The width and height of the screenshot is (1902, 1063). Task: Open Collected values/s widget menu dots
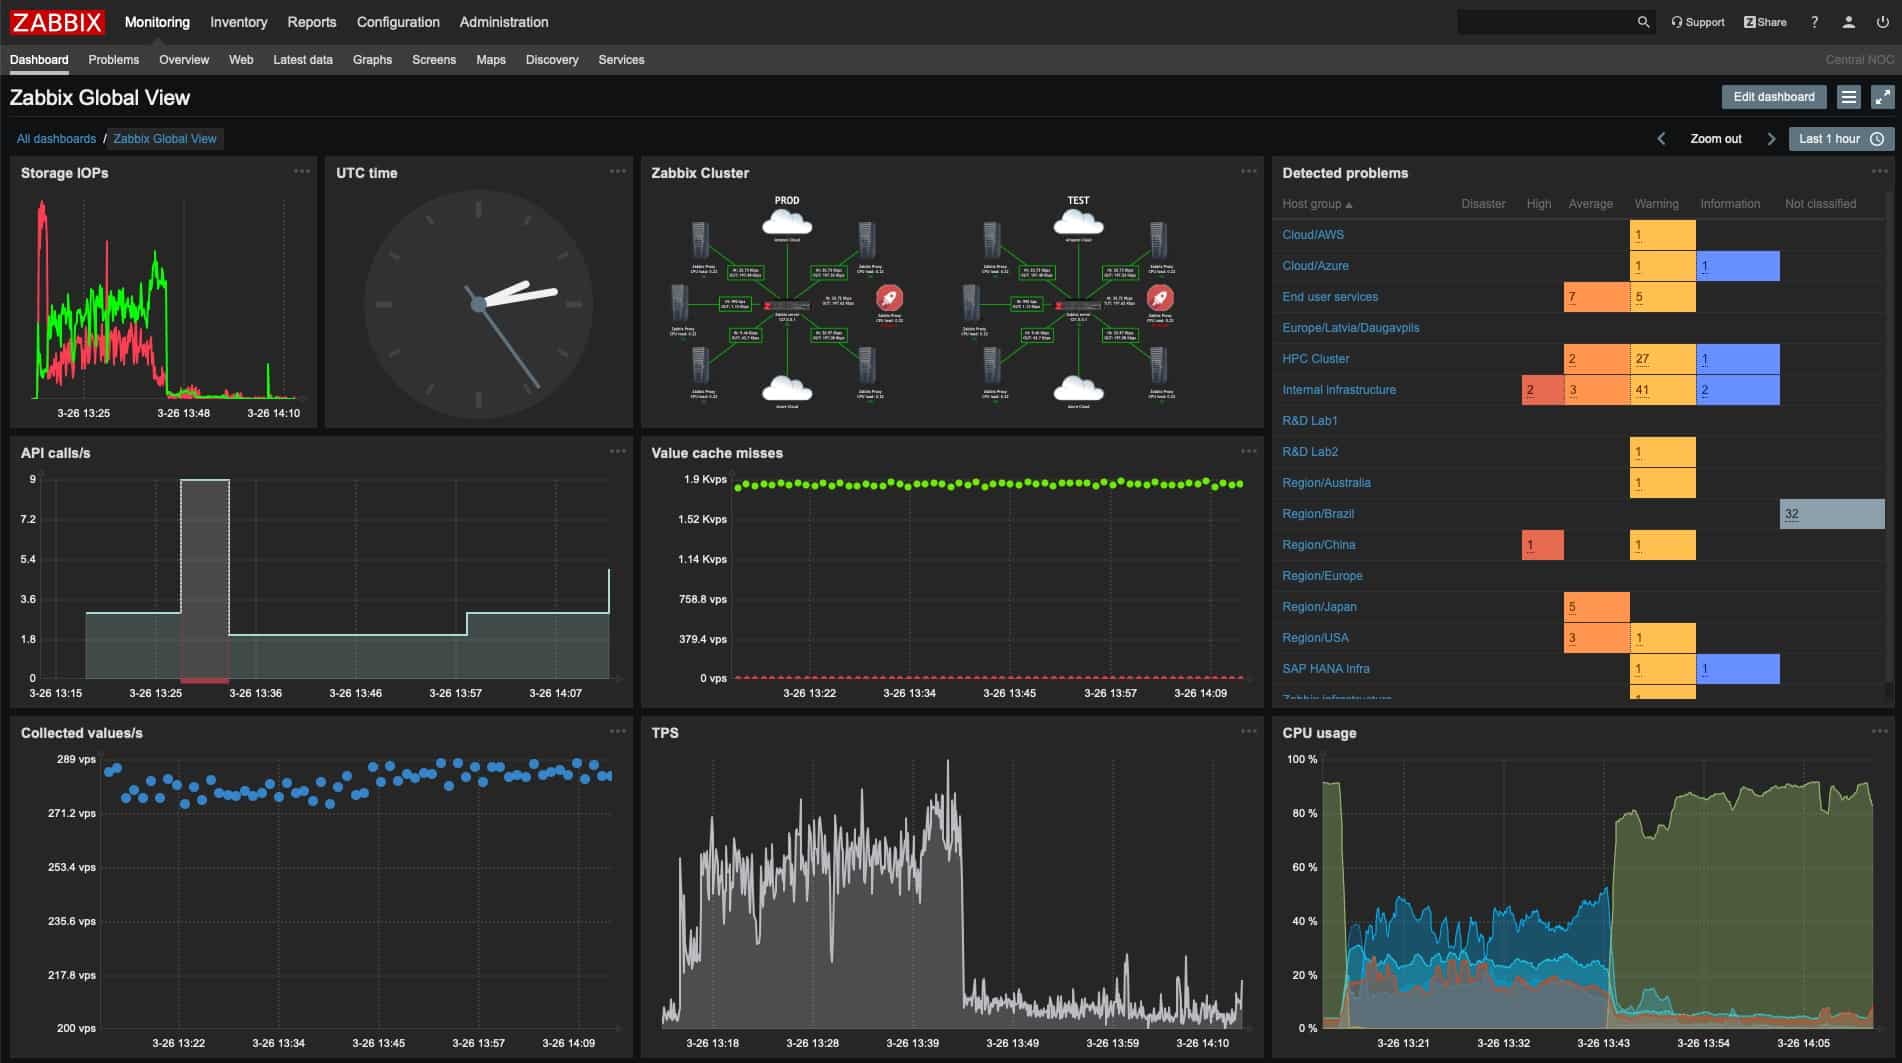tap(618, 731)
